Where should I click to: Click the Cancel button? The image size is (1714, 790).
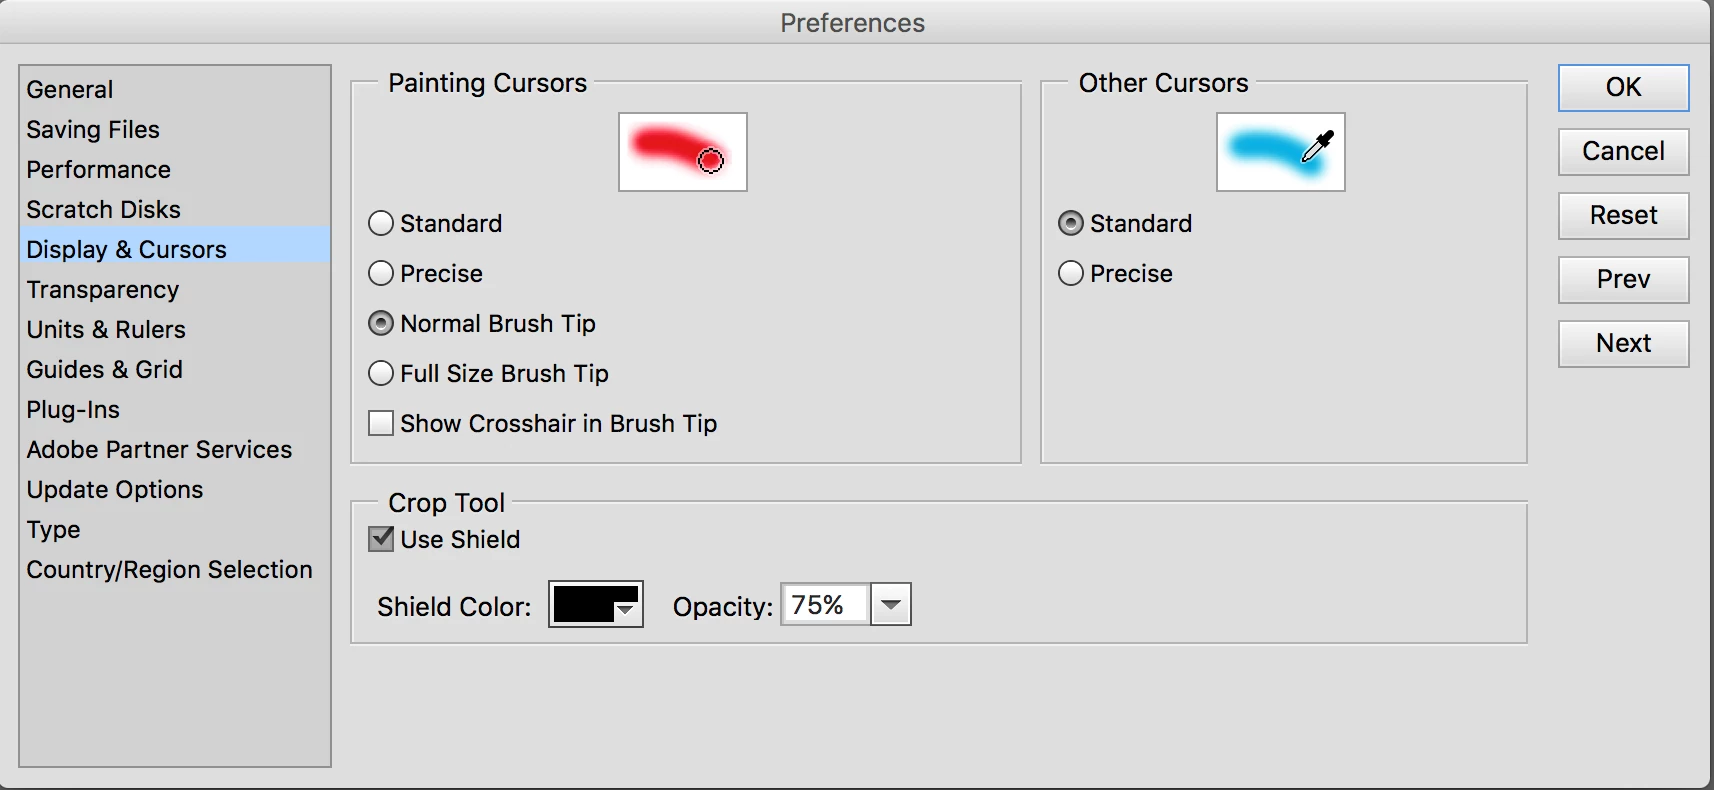pyautogui.click(x=1623, y=151)
